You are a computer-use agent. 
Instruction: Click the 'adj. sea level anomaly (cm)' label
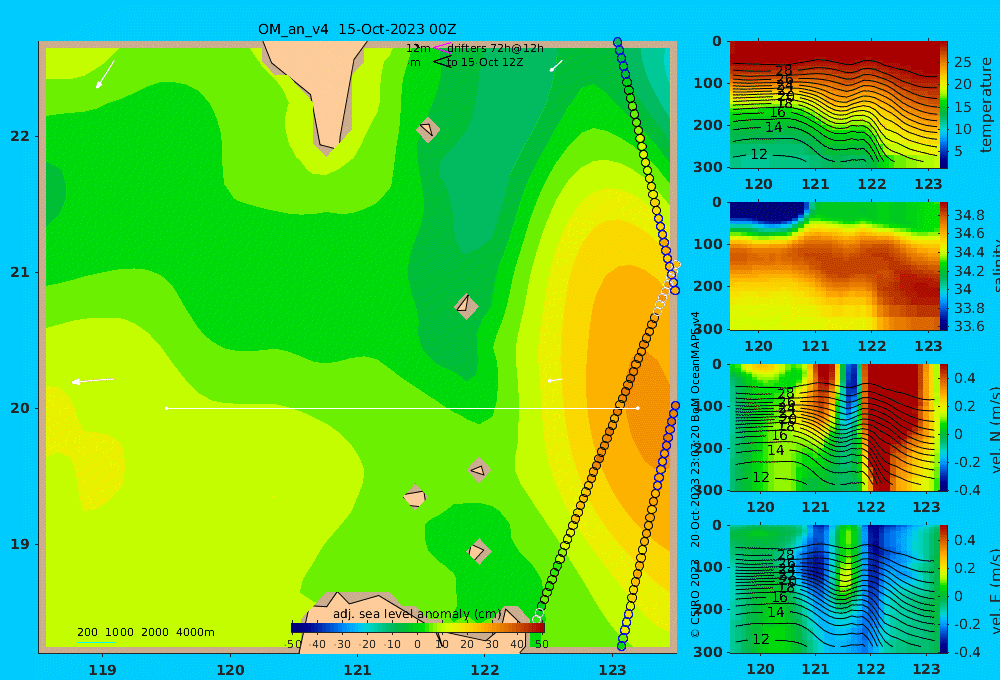point(417,614)
